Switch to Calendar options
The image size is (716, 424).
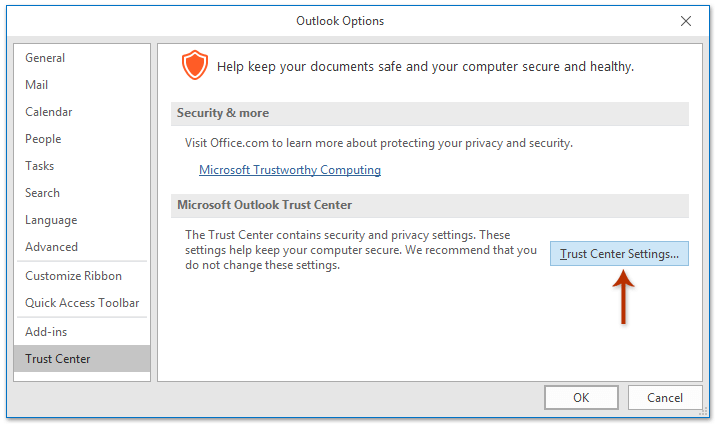[82, 112]
